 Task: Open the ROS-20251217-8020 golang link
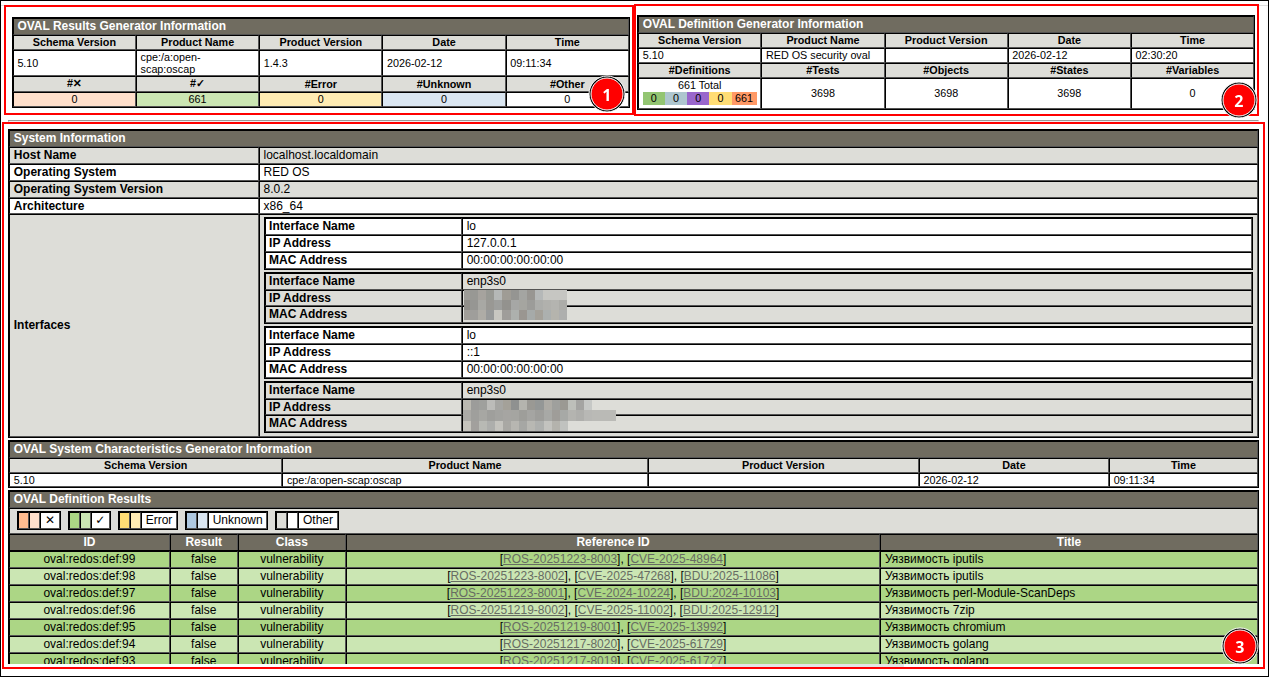561,644
